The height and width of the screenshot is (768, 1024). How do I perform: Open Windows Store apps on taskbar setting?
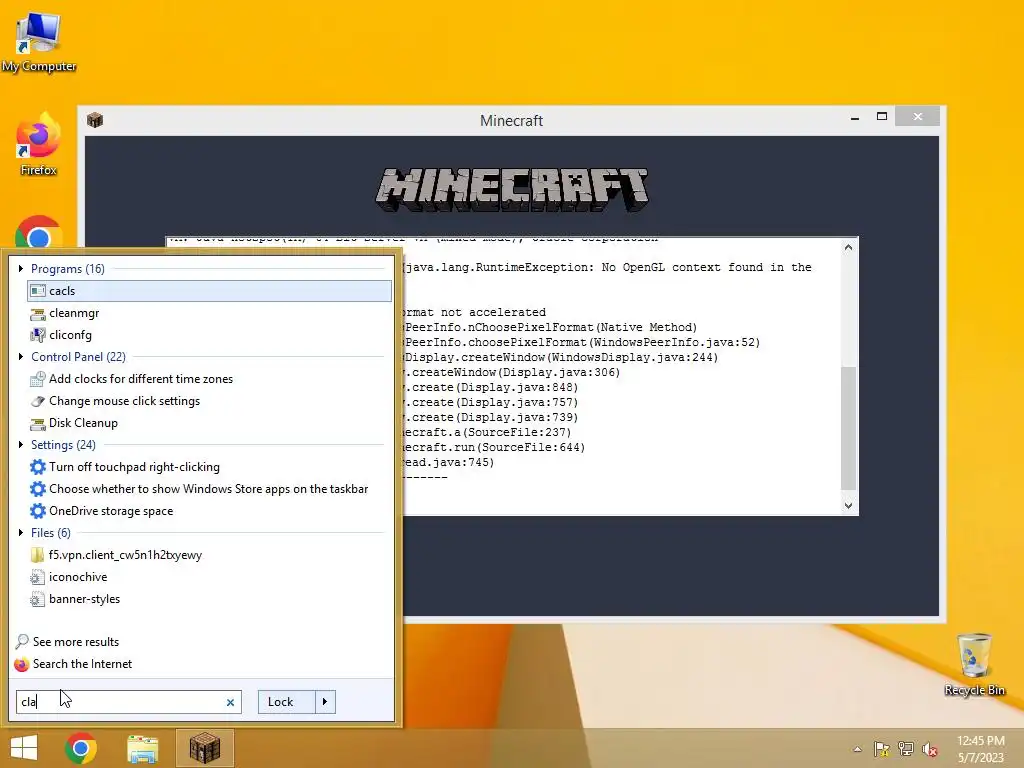tap(210, 488)
